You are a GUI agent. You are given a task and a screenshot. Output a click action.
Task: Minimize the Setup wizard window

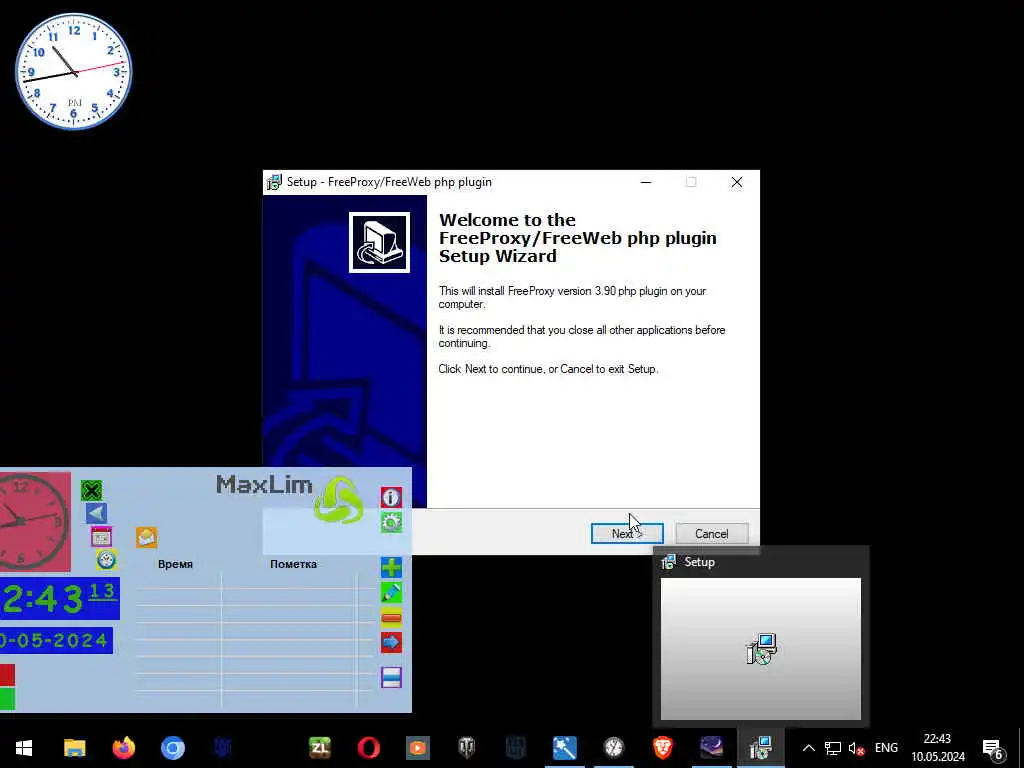click(x=646, y=182)
